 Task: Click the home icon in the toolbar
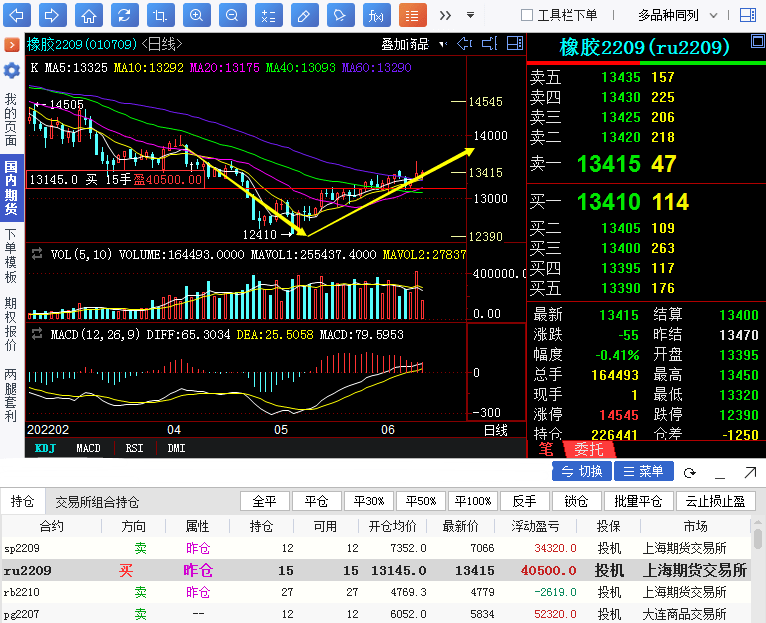(89, 15)
